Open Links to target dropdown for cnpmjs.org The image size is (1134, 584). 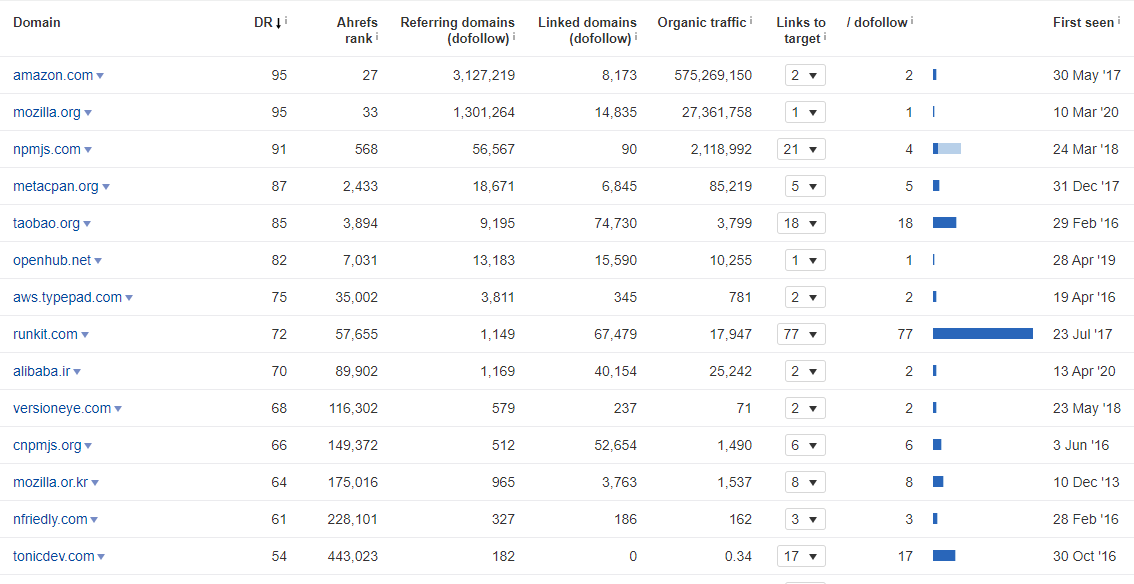tap(805, 445)
